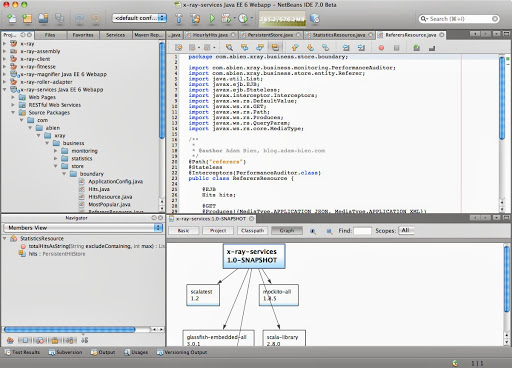Expand the Web Pages folder

pos(13,97)
